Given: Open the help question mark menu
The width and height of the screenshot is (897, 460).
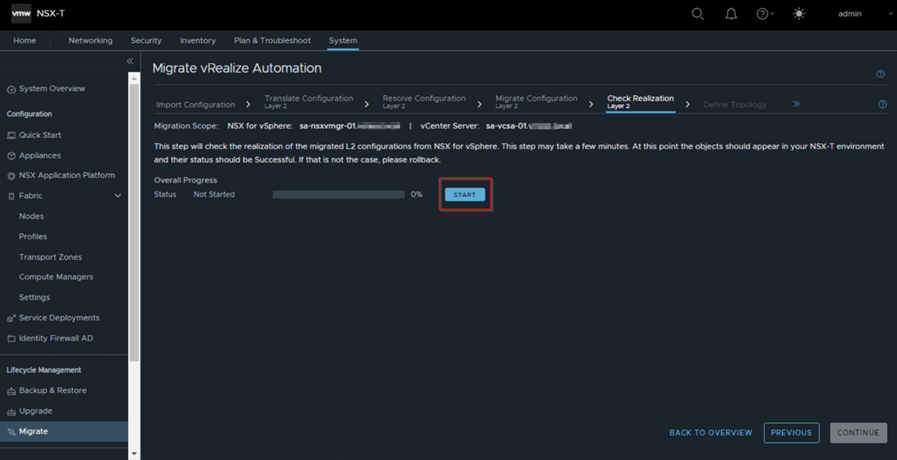Looking at the screenshot, I should 763,14.
